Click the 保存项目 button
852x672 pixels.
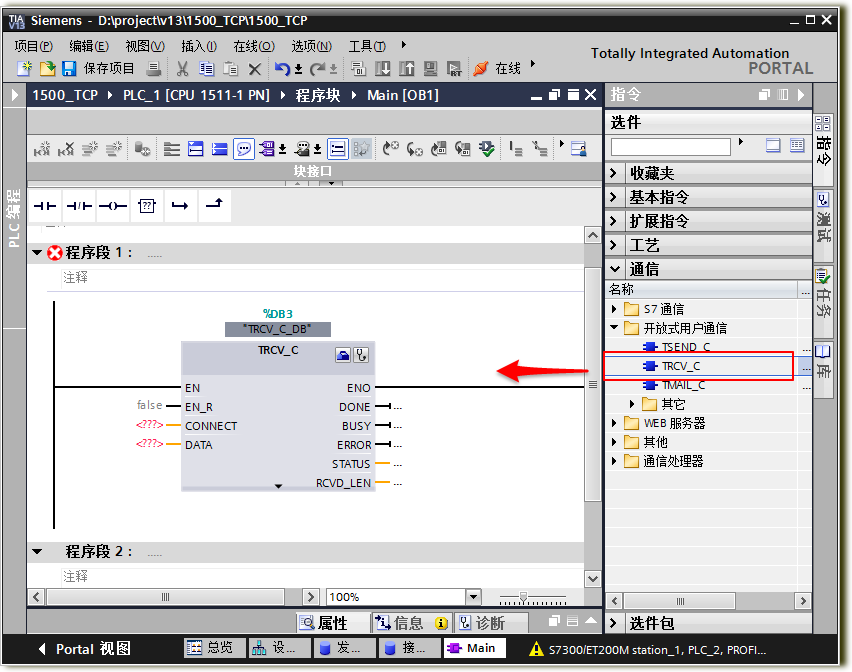pyautogui.click(x=109, y=68)
